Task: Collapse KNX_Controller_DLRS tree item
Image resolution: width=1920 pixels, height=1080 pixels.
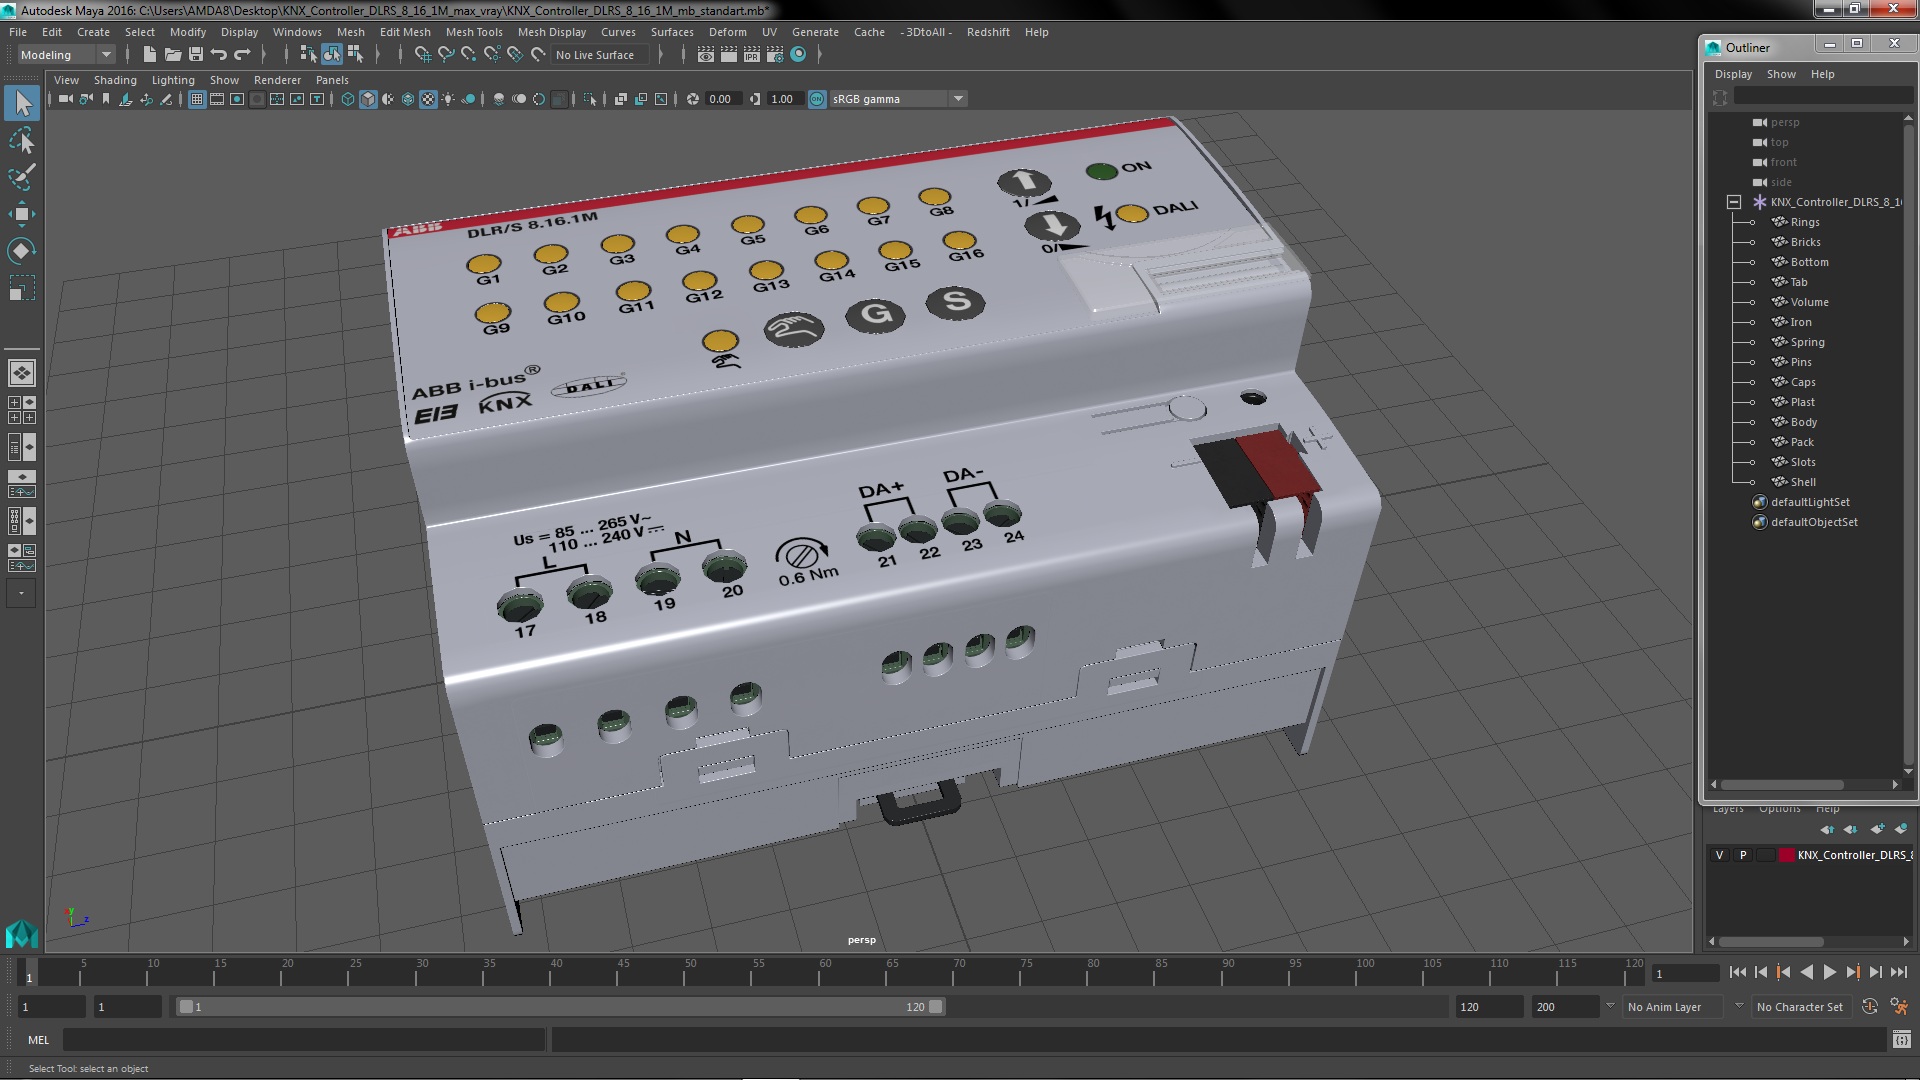Action: point(1731,202)
